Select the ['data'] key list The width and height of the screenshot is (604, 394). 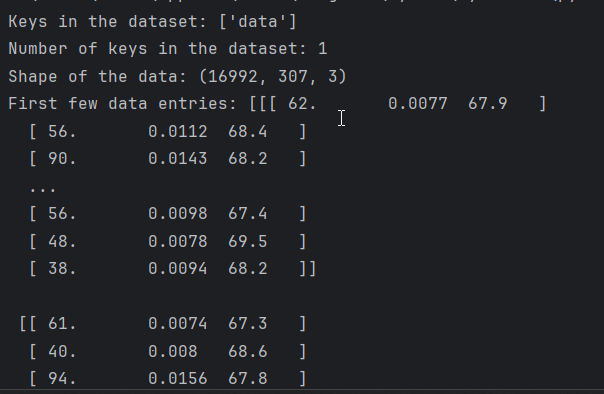pyautogui.click(x=258, y=22)
